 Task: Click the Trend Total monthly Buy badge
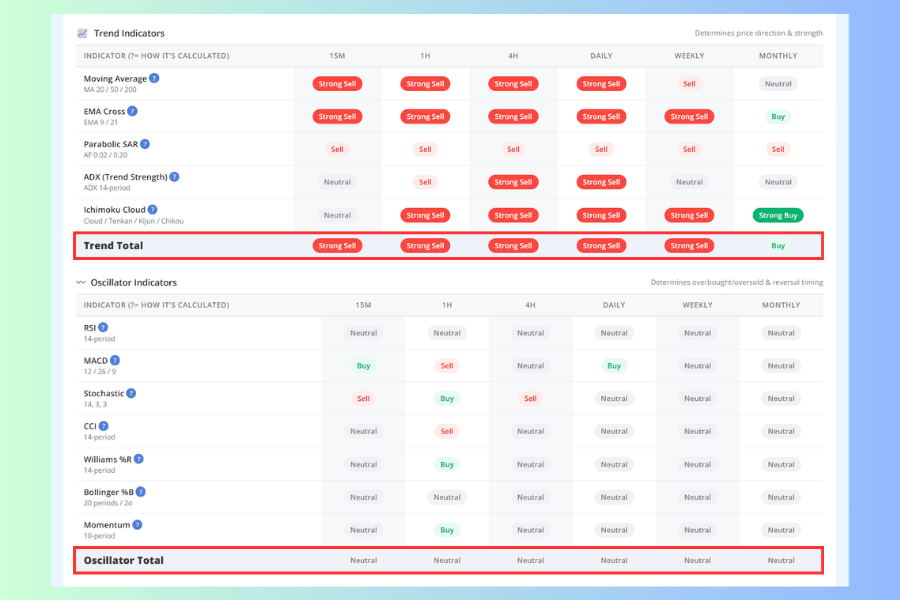point(778,245)
